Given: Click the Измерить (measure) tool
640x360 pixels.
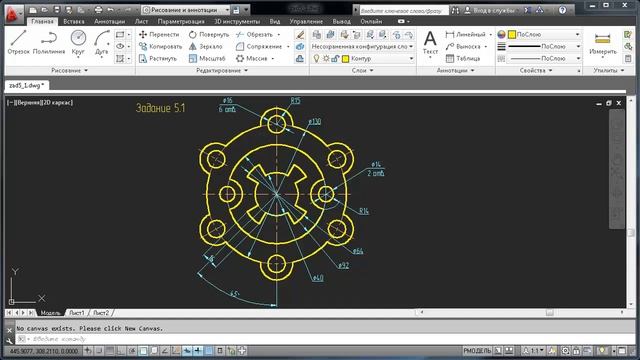Looking at the screenshot, I should click(x=603, y=43).
